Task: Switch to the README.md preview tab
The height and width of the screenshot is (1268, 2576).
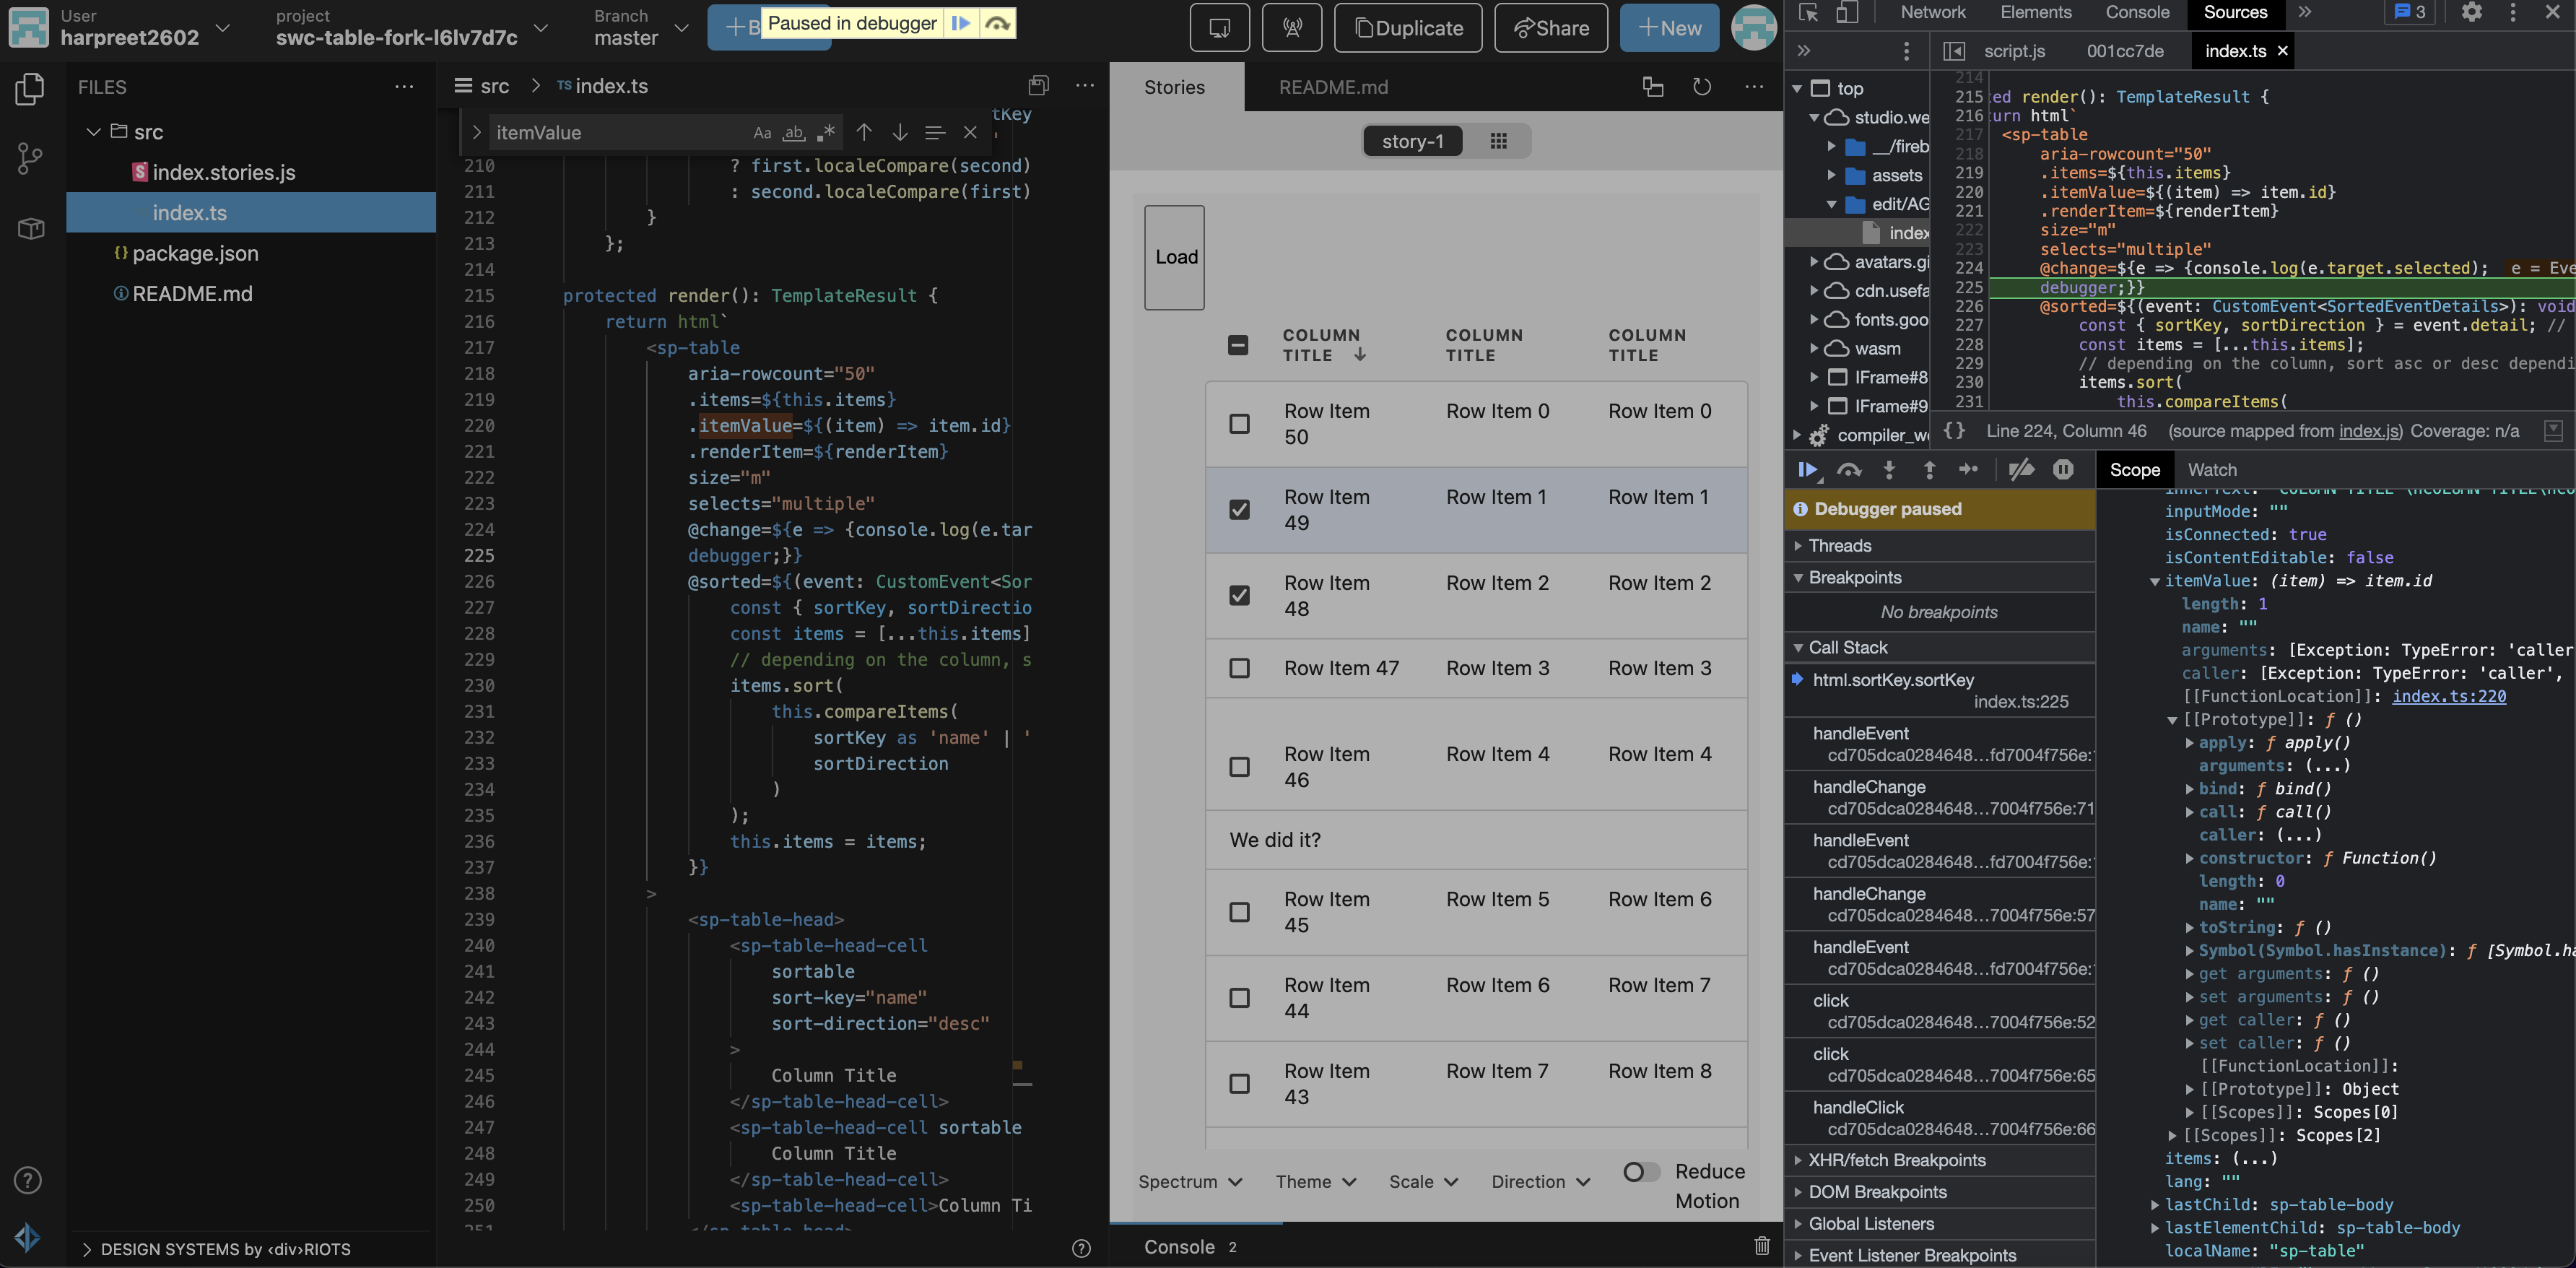Action: pos(1333,87)
